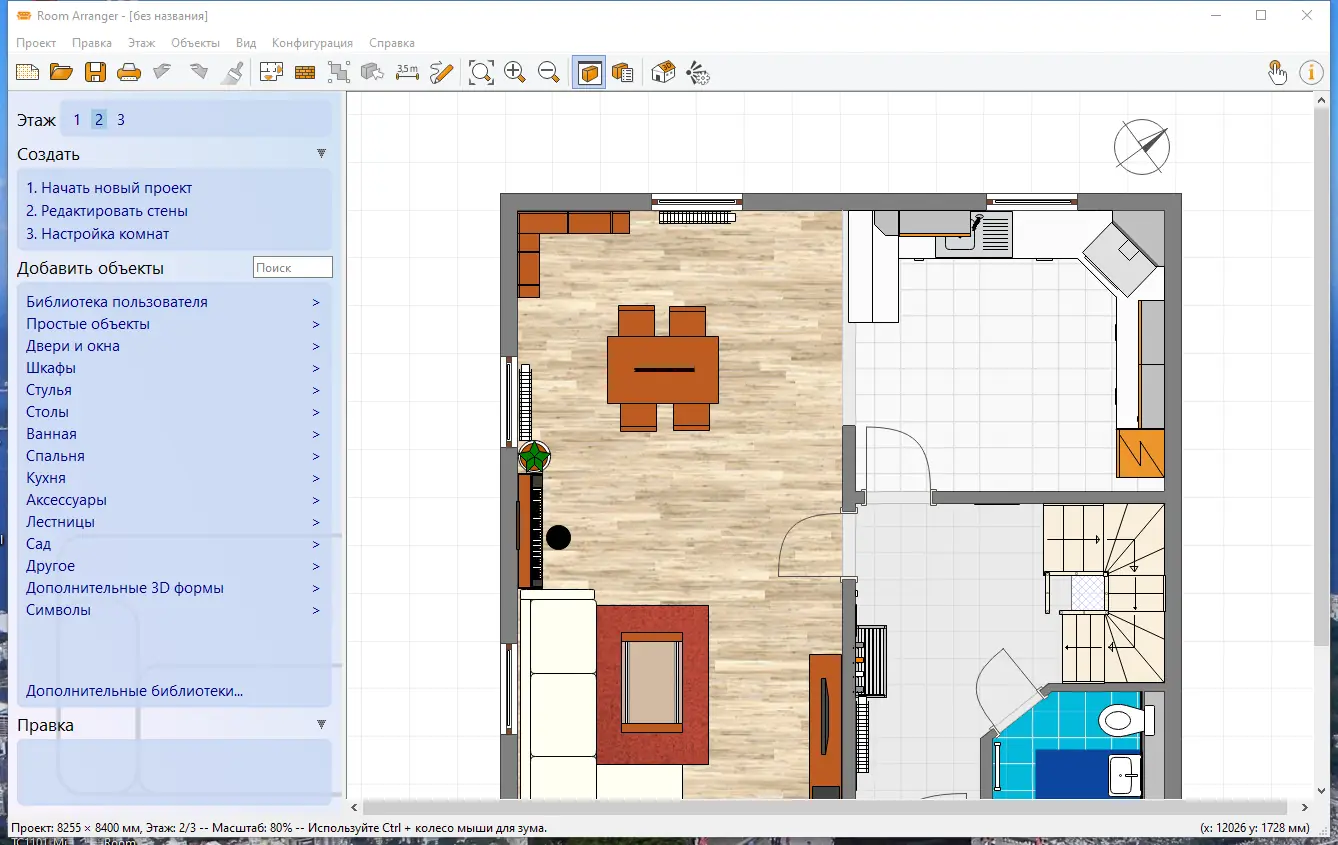
Task: Click the Save project floppy disk icon
Action: (95, 72)
